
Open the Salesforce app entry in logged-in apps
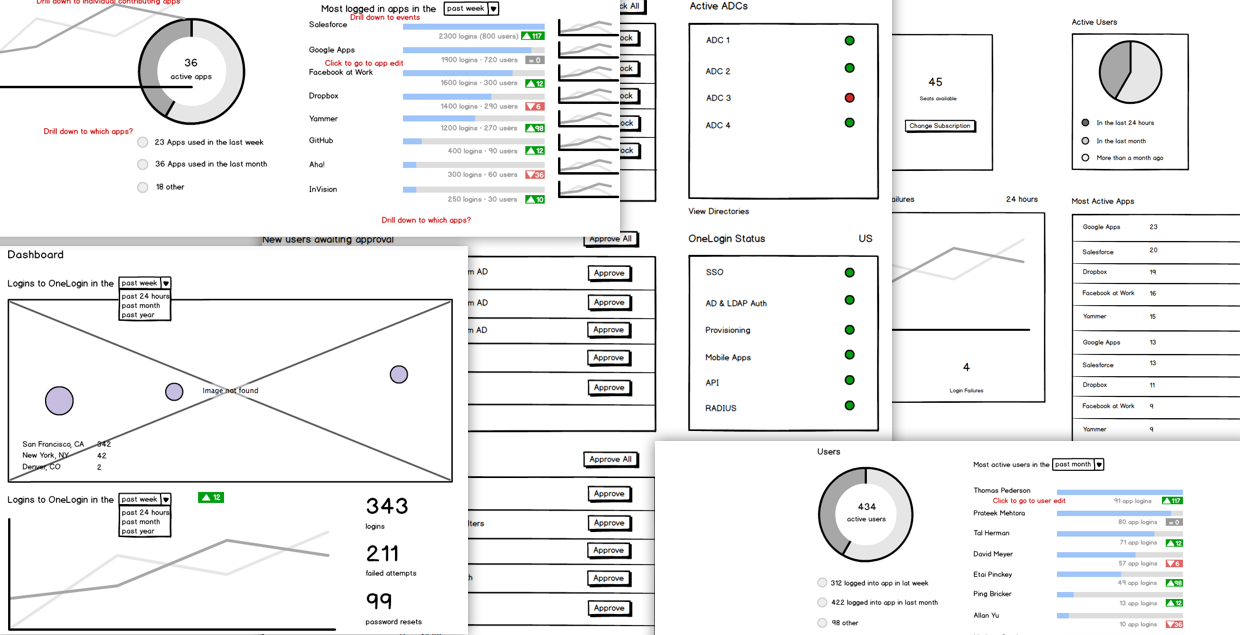tap(328, 24)
